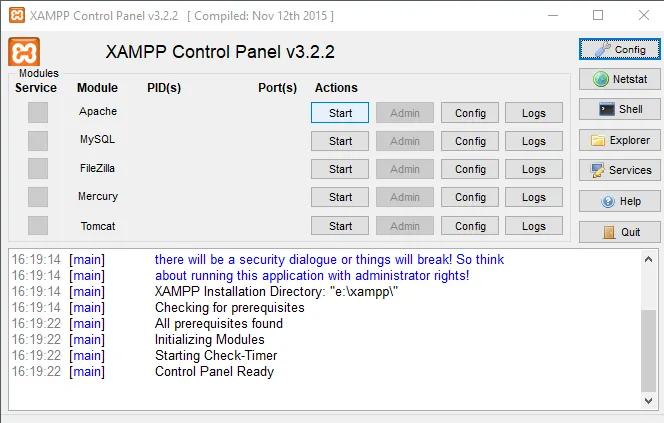
Task: Click the XAMPP orange logo icon
Action: (25, 52)
